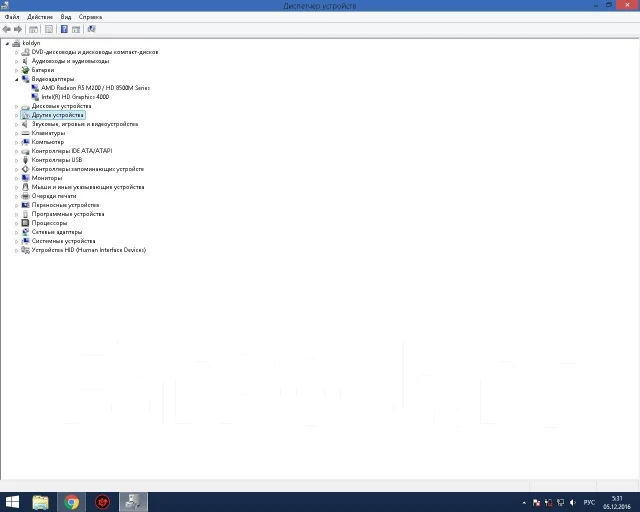Select the Контроллеры USB label
The image size is (640, 512).
click(57, 160)
